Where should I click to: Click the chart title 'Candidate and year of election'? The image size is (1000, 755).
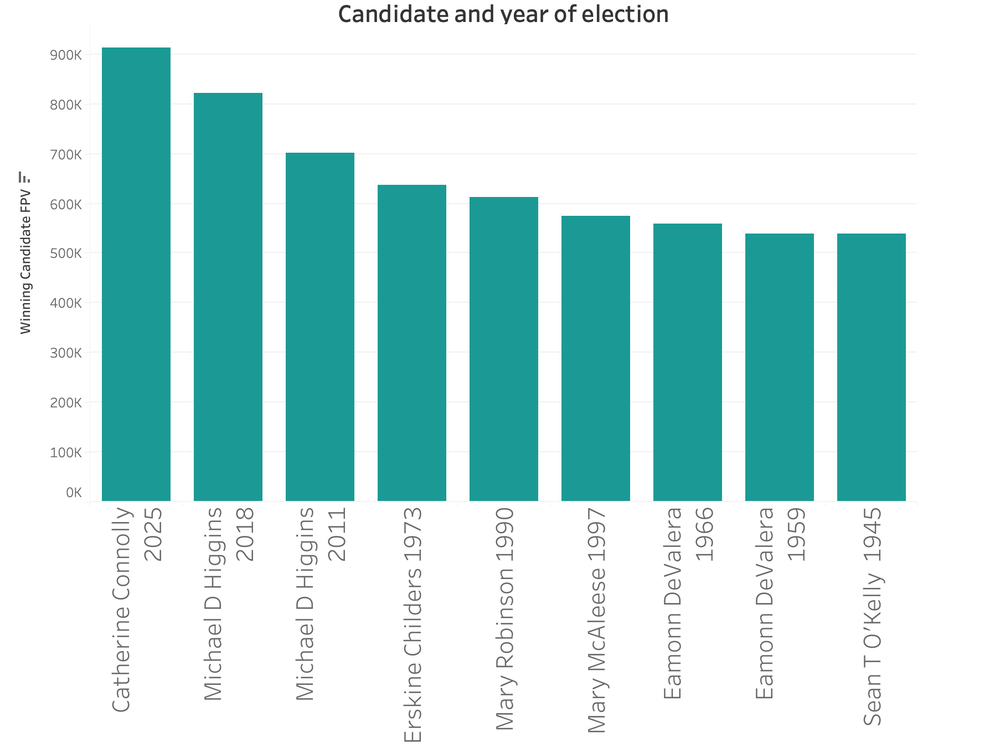pos(503,14)
